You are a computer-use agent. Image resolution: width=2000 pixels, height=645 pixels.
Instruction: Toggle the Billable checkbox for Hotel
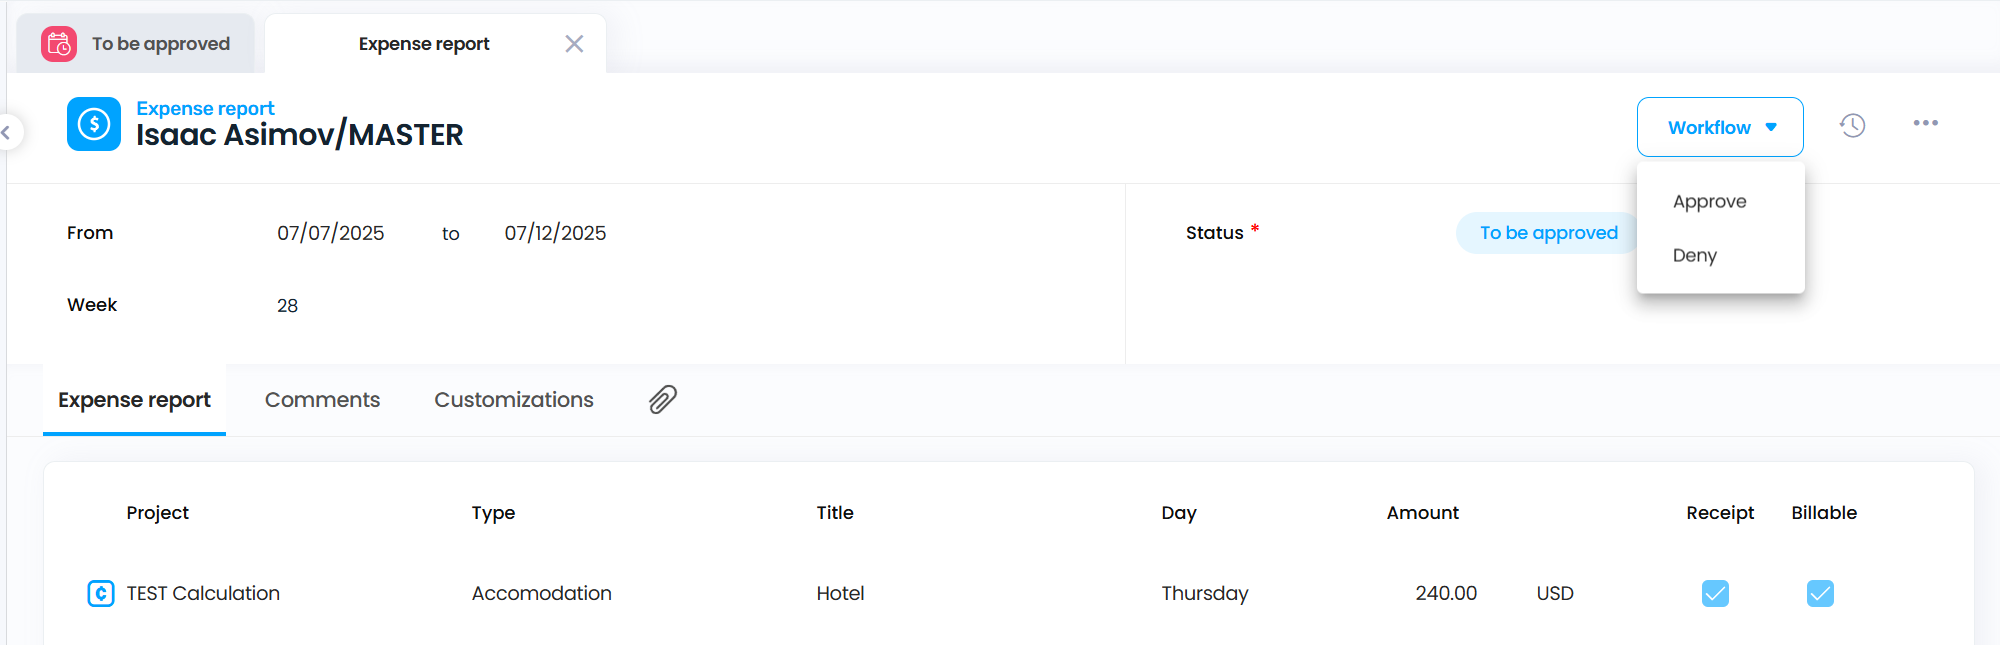pyautogui.click(x=1820, y=593)
